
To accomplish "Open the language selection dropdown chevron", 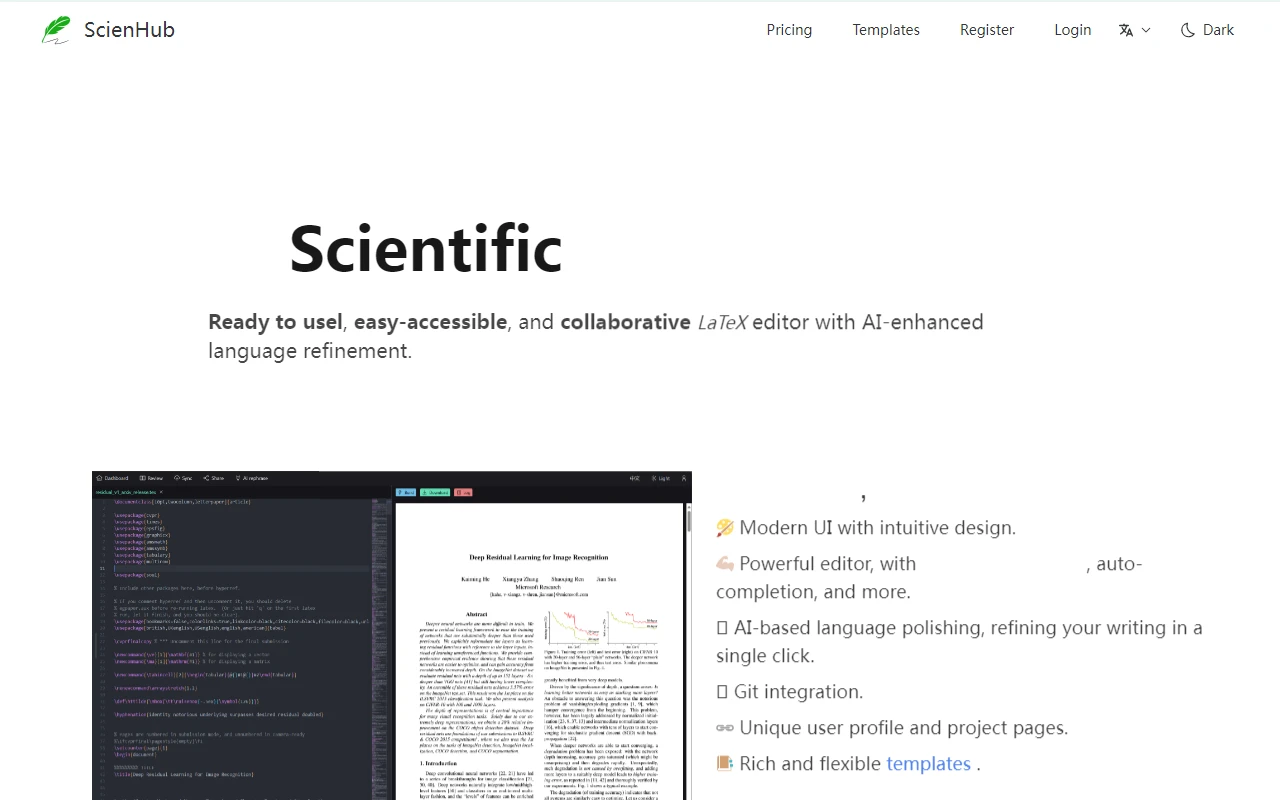I will 1146,30.
